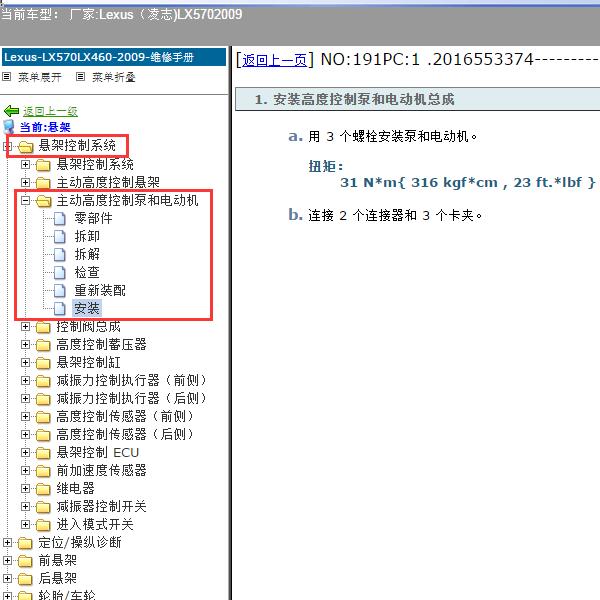The width and height of the screenshot is (600, 600).
Task: Click the folder icon of 后悬架
Action: 25,579
